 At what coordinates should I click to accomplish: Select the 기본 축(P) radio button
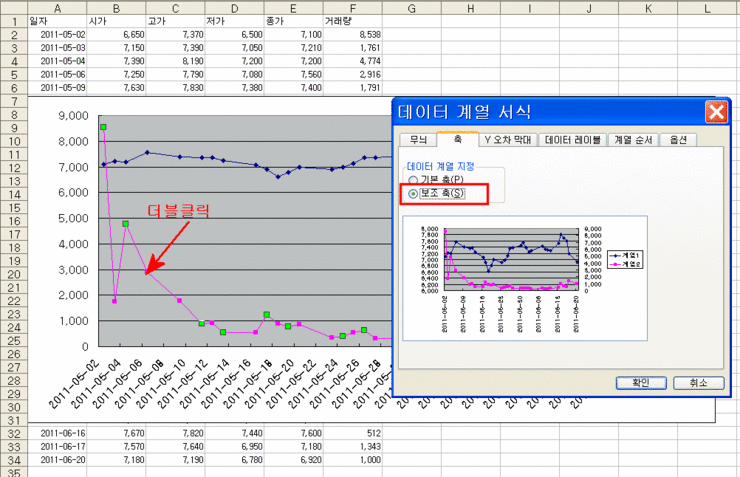pyautogui.click(x=412, y=179)
